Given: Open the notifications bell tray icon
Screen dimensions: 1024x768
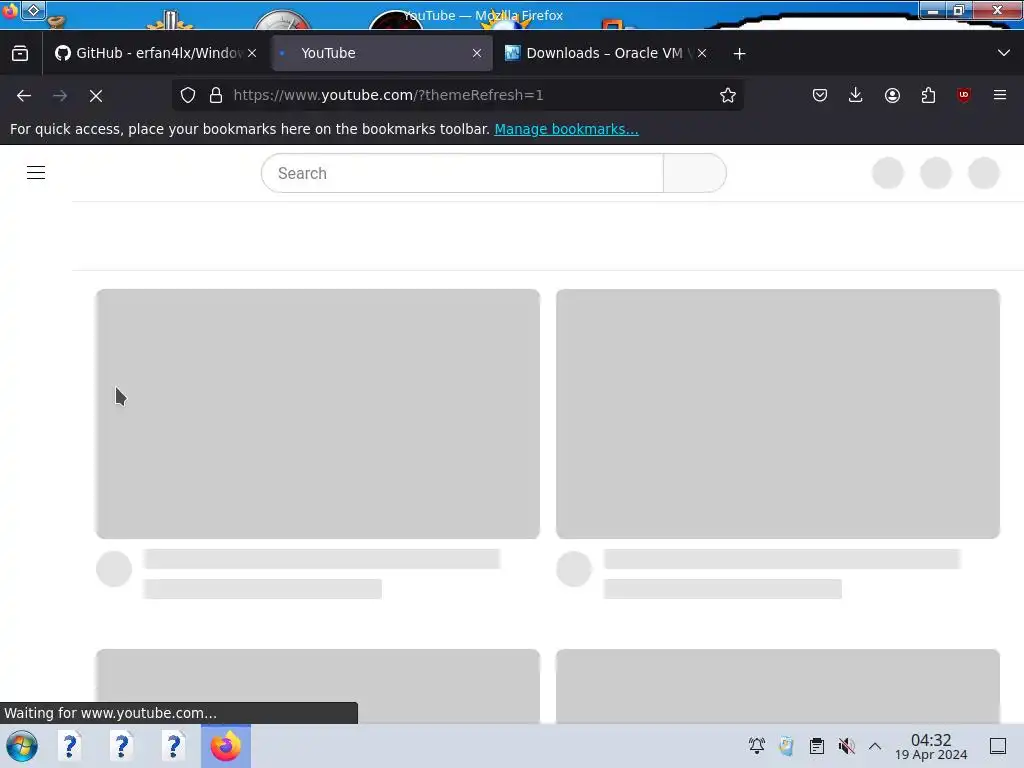Looking at the screenshot, I should [x=757, y=746].
